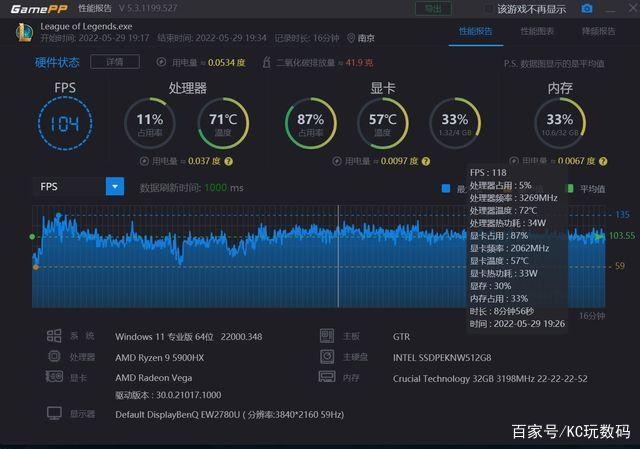Click the CO2 emission icon beside 41.9 克
Screen dimensions: 640x449
coord(267,62)
